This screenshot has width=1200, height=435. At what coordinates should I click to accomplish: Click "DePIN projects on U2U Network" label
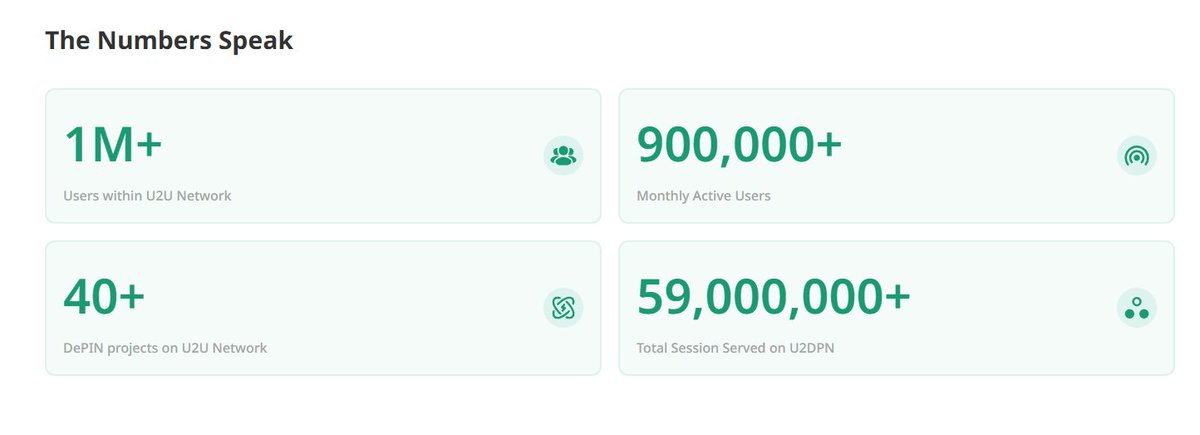click(165, 348)
